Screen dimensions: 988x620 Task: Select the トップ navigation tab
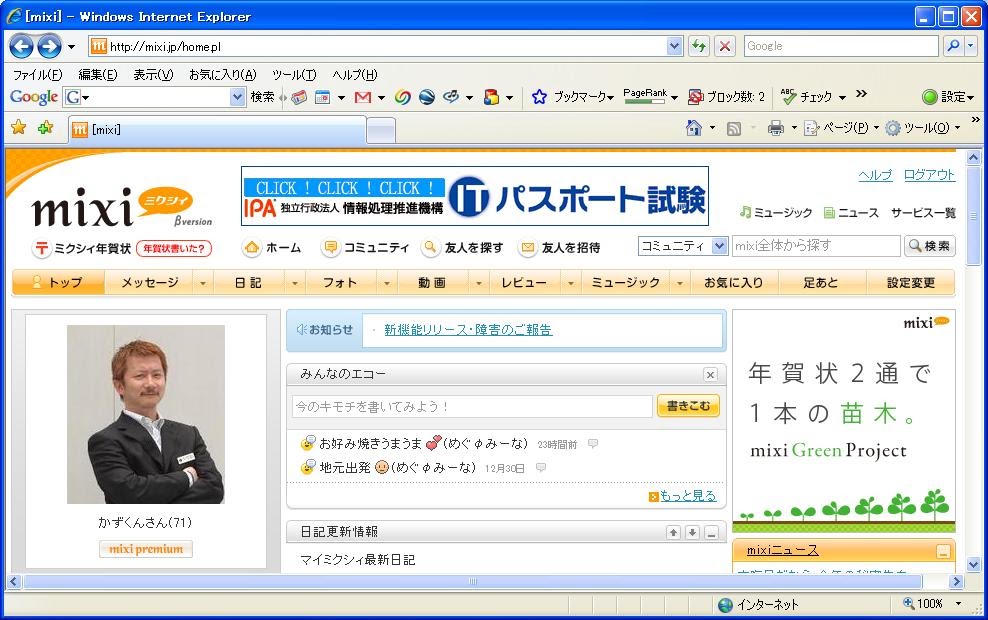[58, 283]
